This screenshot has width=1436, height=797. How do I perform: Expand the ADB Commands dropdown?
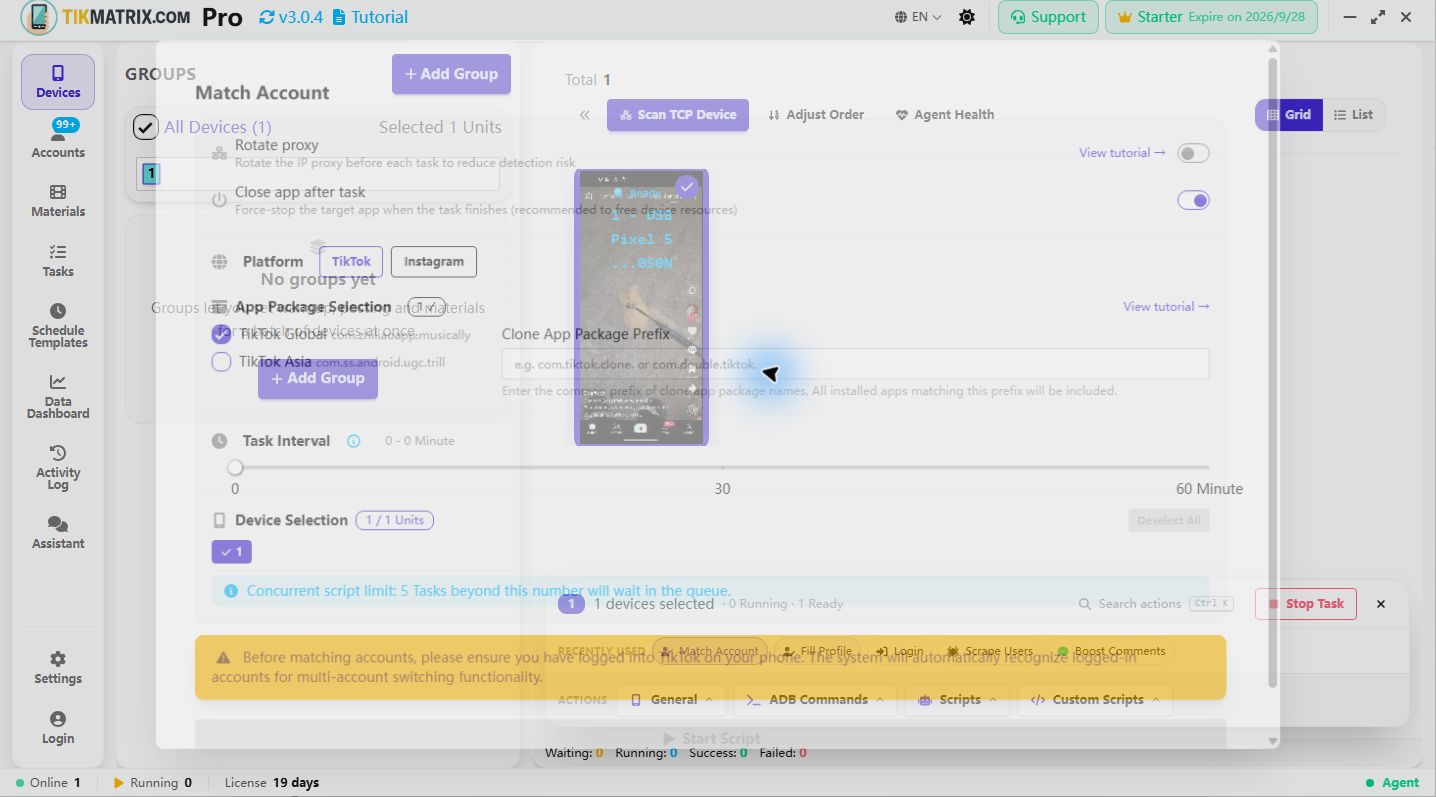click(816, 700)
